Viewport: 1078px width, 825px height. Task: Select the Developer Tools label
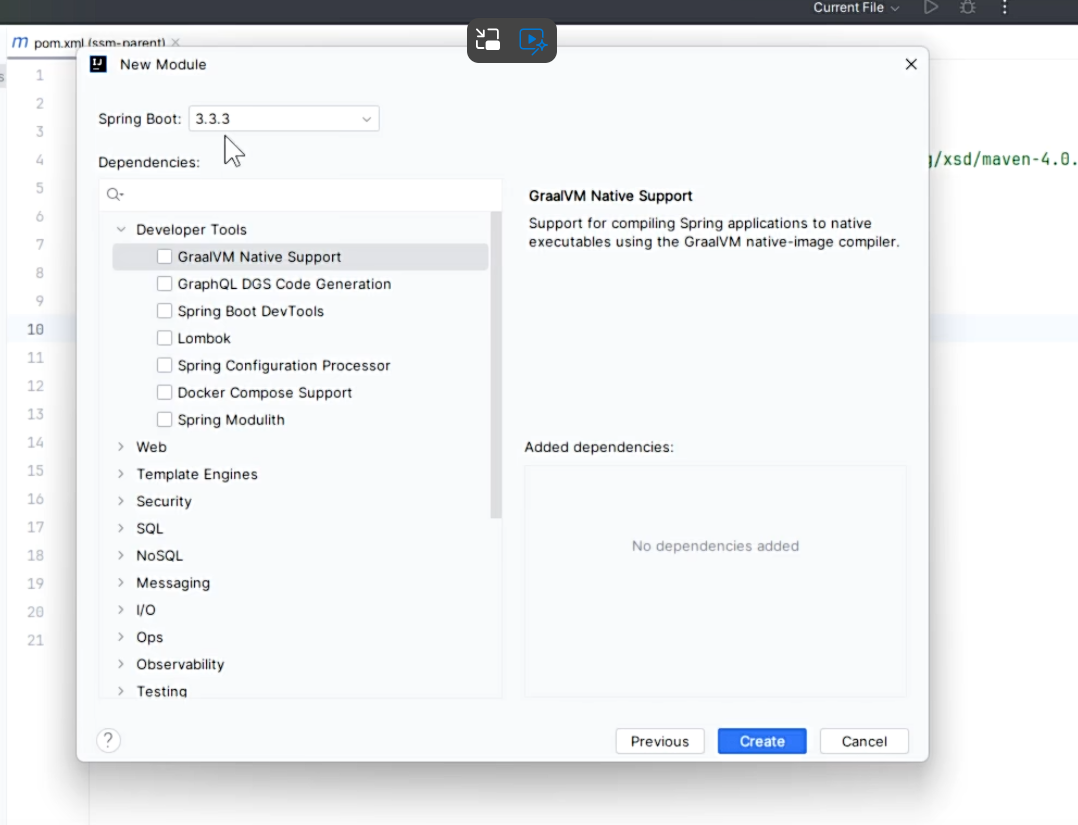click(191, 230)
